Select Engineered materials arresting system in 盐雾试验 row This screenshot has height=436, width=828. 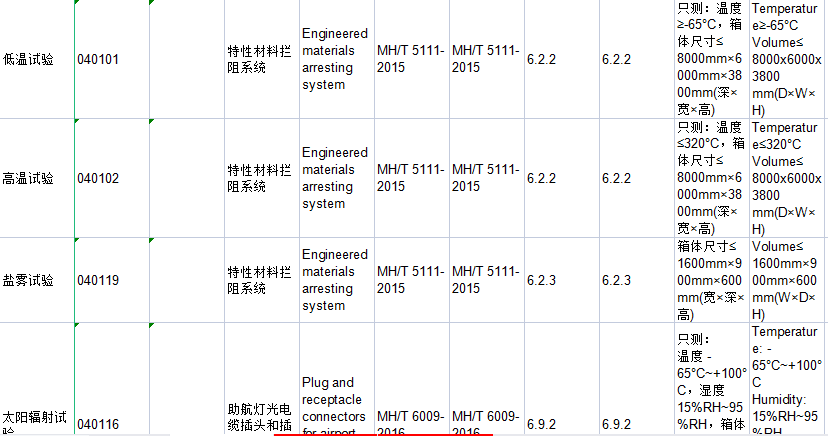[335, 280]
